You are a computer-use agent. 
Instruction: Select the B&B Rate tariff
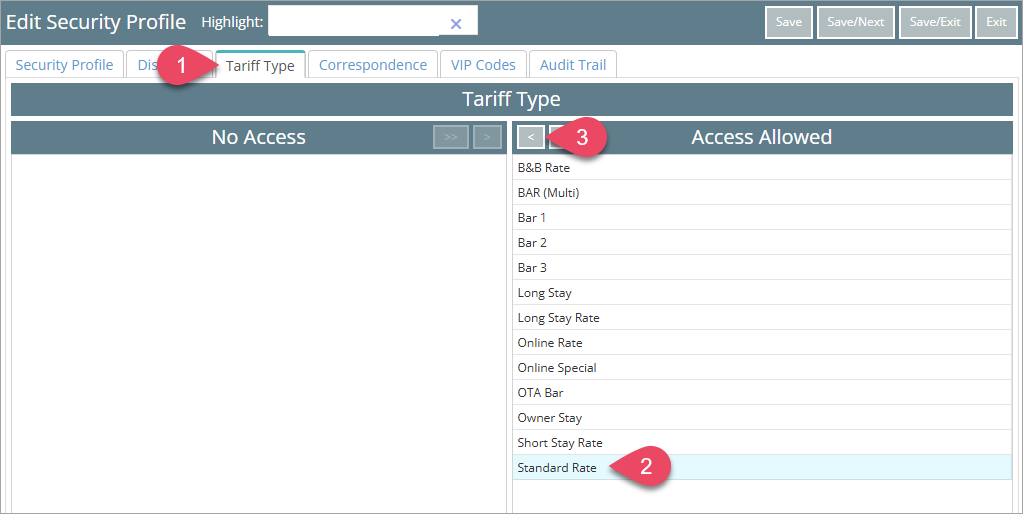point(761,168)
